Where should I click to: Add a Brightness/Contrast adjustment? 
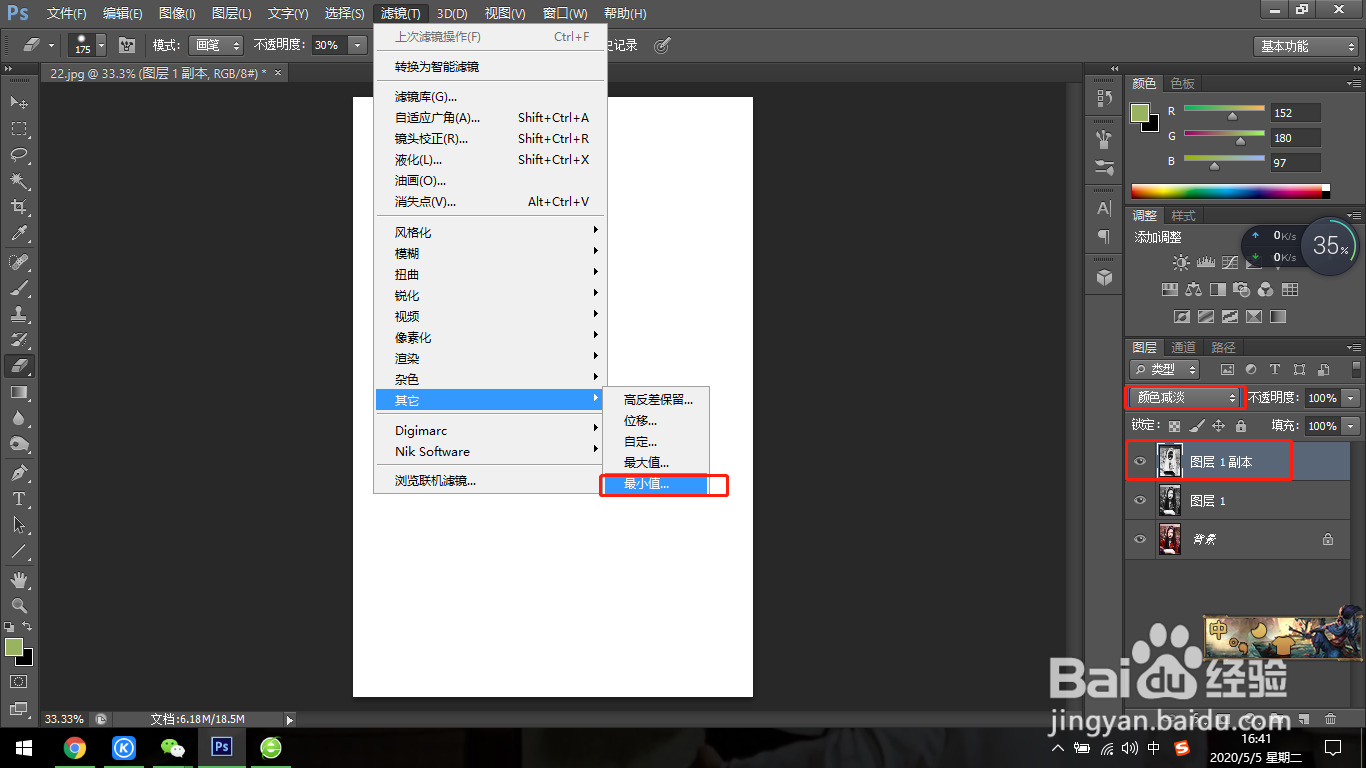coord(1181,262)
